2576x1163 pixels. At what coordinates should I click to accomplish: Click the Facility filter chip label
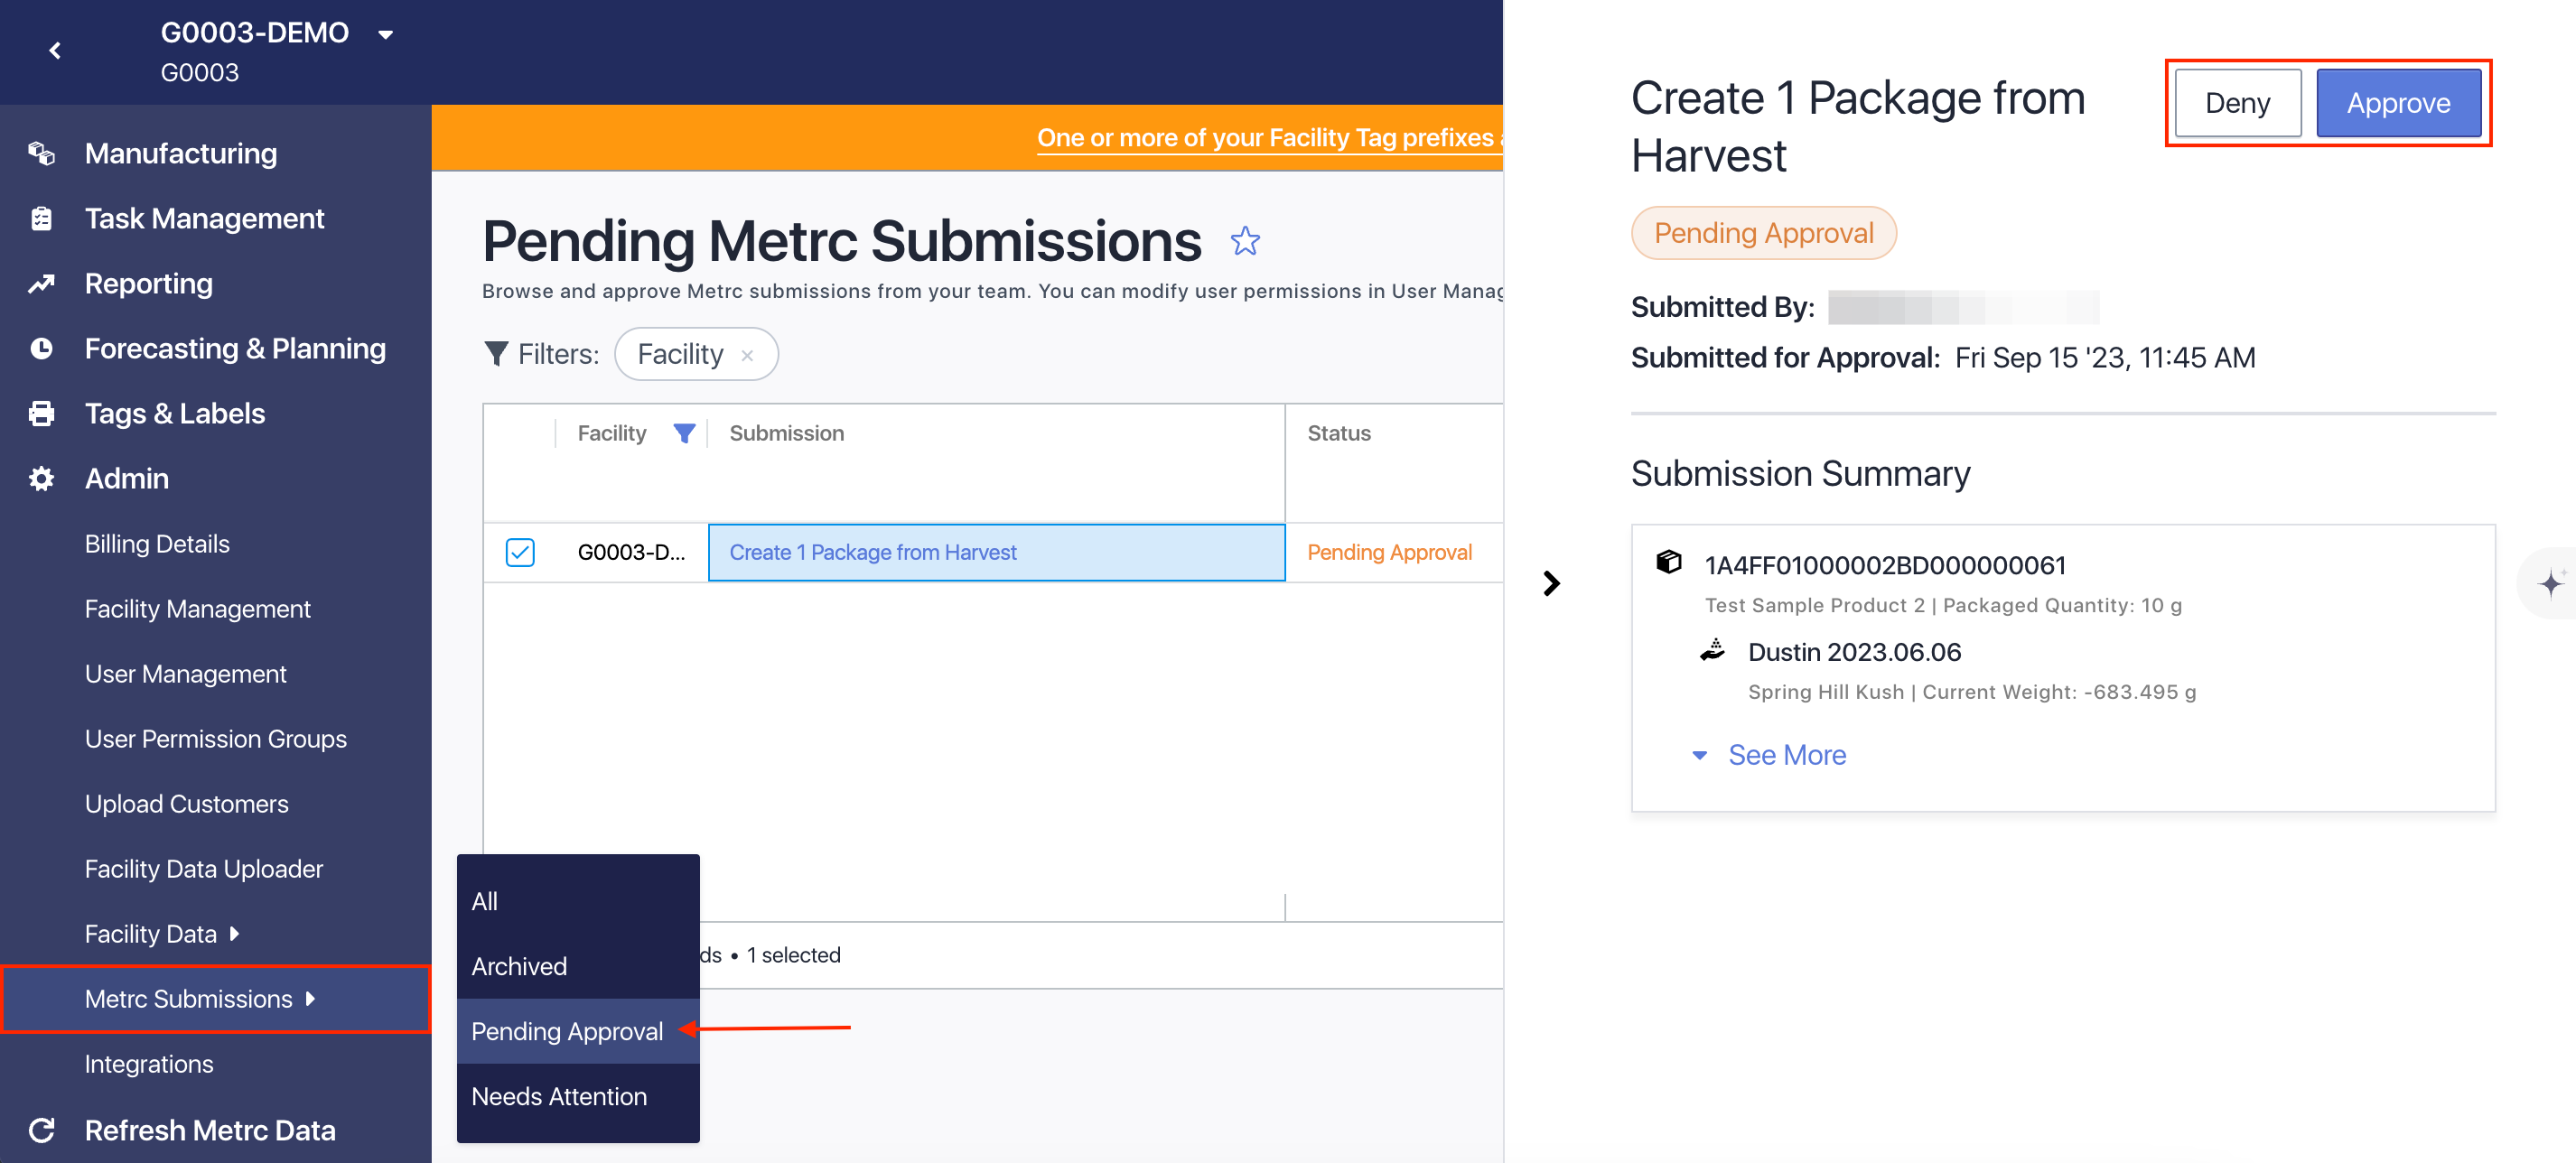coord(680,354)
